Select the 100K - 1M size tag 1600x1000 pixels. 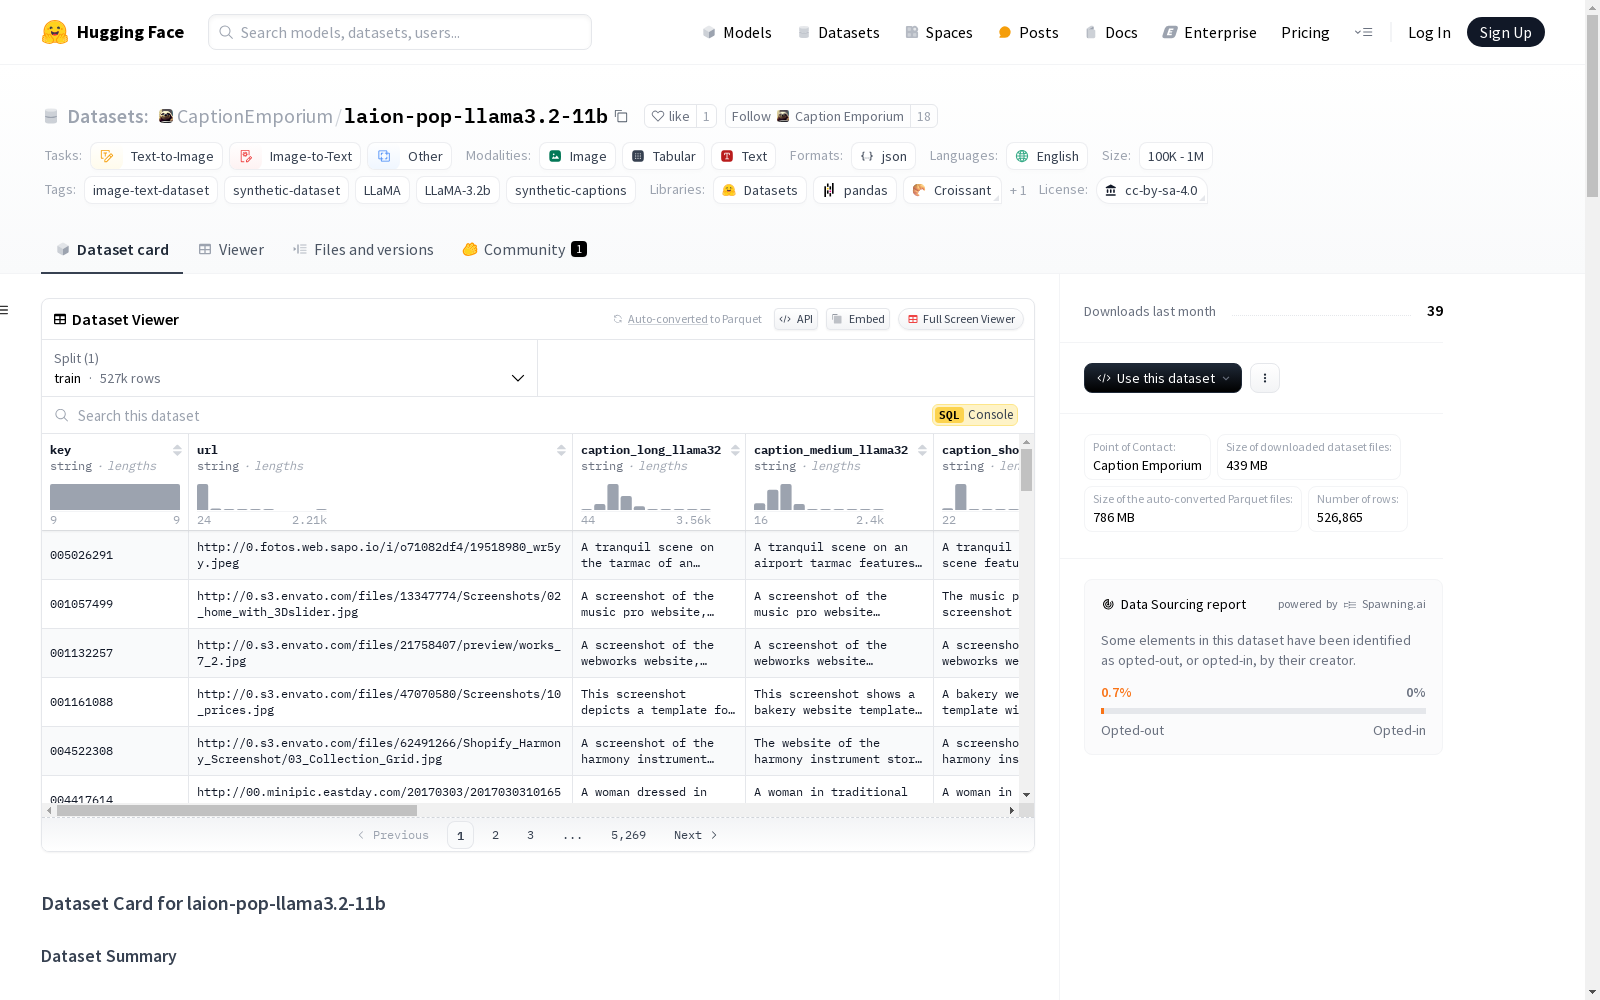point(1176,156)
